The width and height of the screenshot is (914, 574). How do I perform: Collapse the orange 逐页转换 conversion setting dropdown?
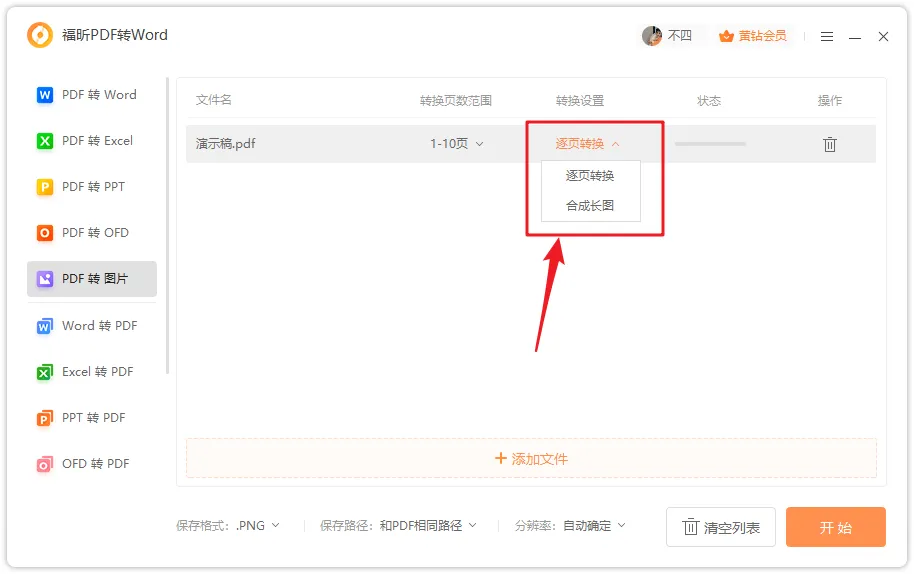coord(587,144)
